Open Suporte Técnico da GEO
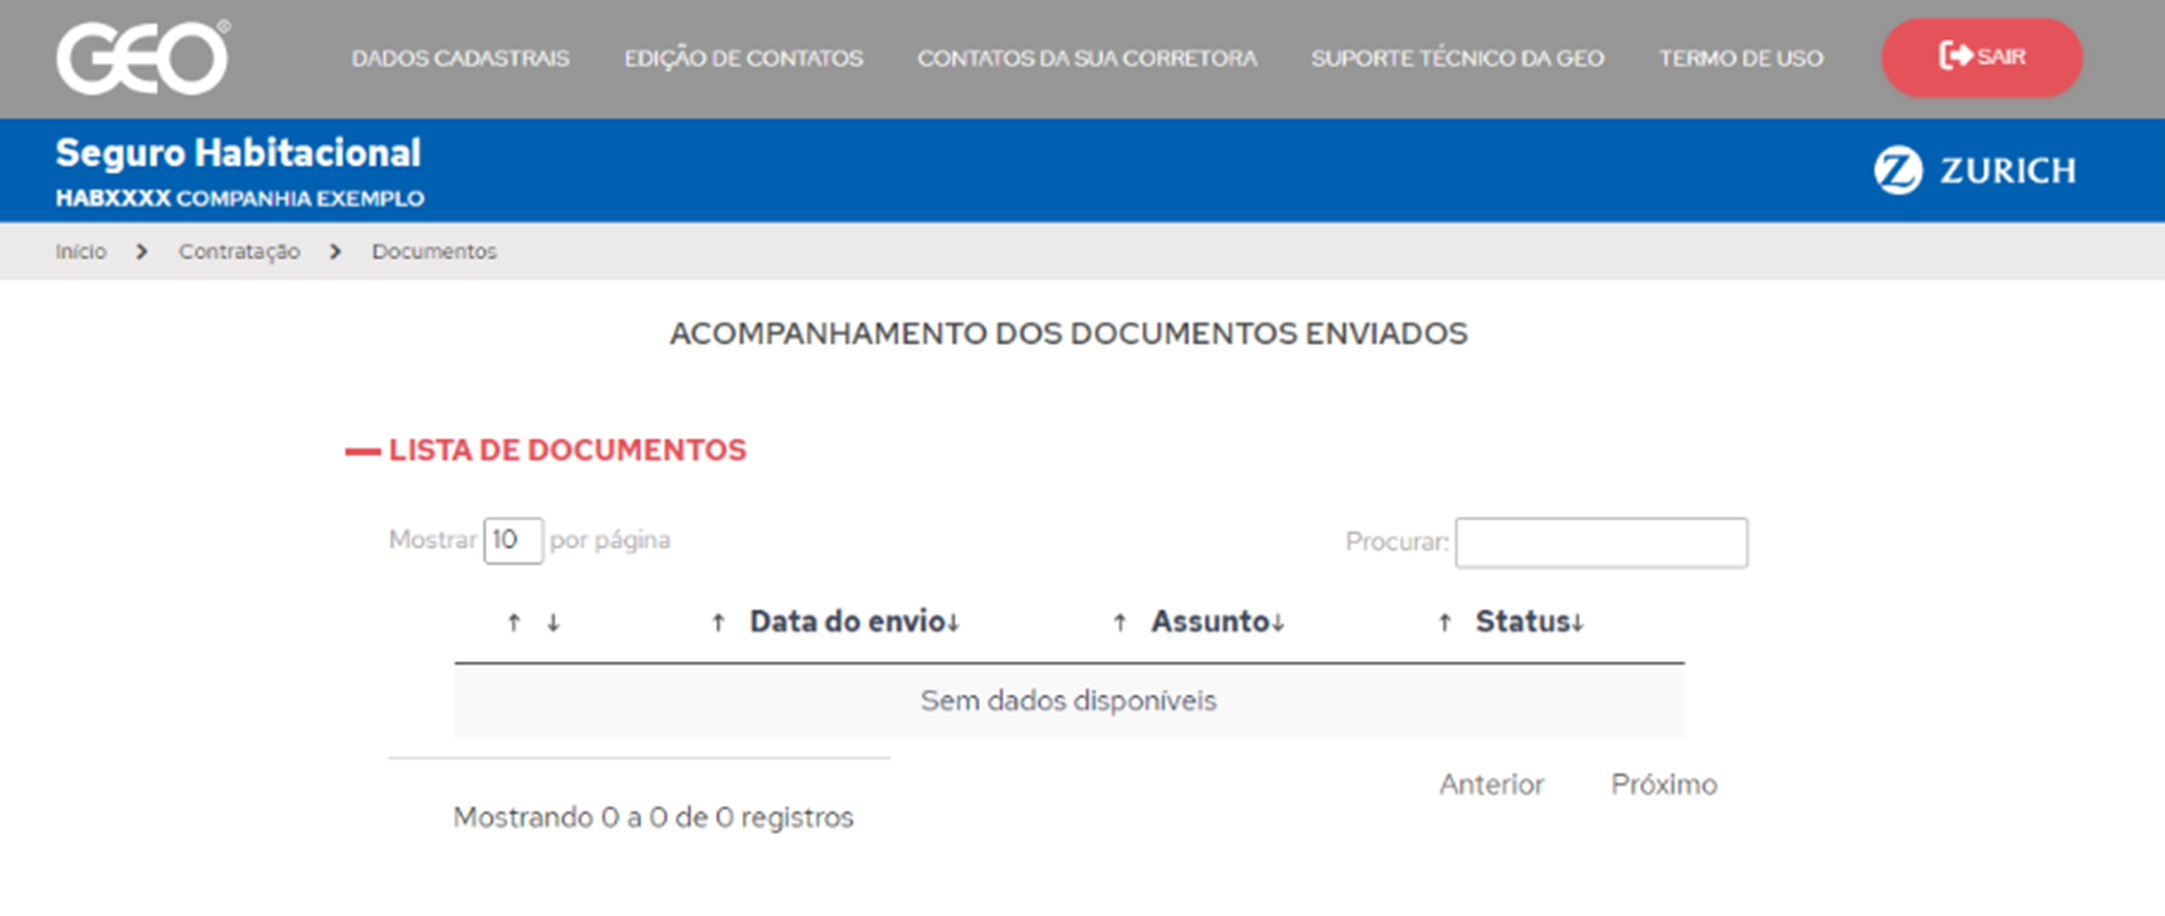This screenshot has height=916, width=2165. coord(1457,58)
